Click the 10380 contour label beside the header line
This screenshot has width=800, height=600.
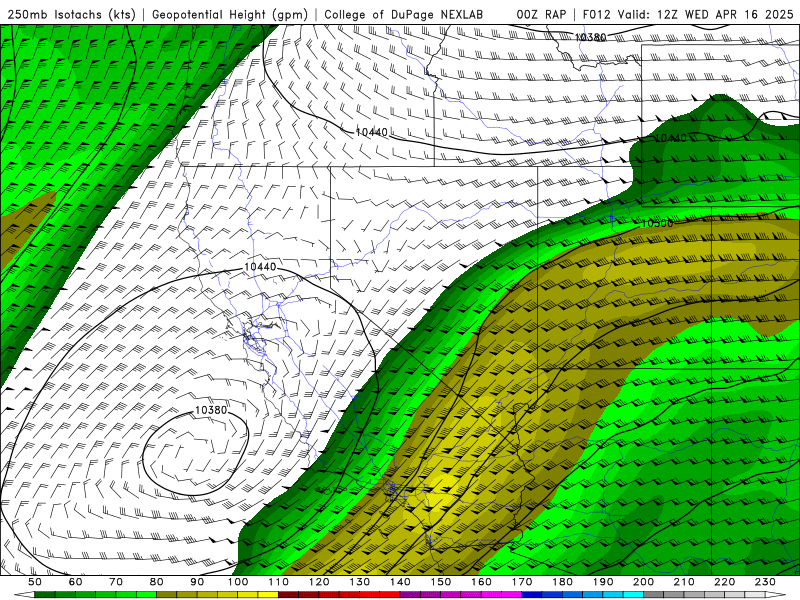[x=590, y=37]
